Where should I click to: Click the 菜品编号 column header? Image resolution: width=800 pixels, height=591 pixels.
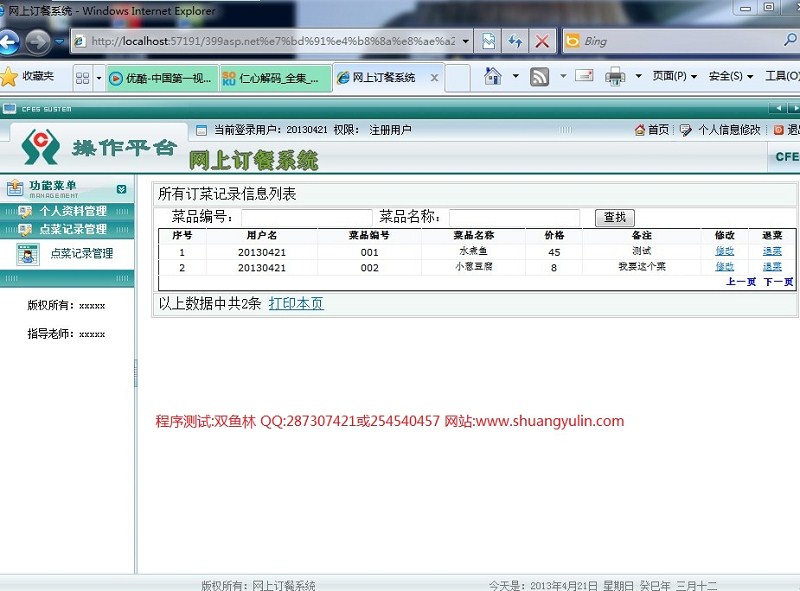click(369, 235)
